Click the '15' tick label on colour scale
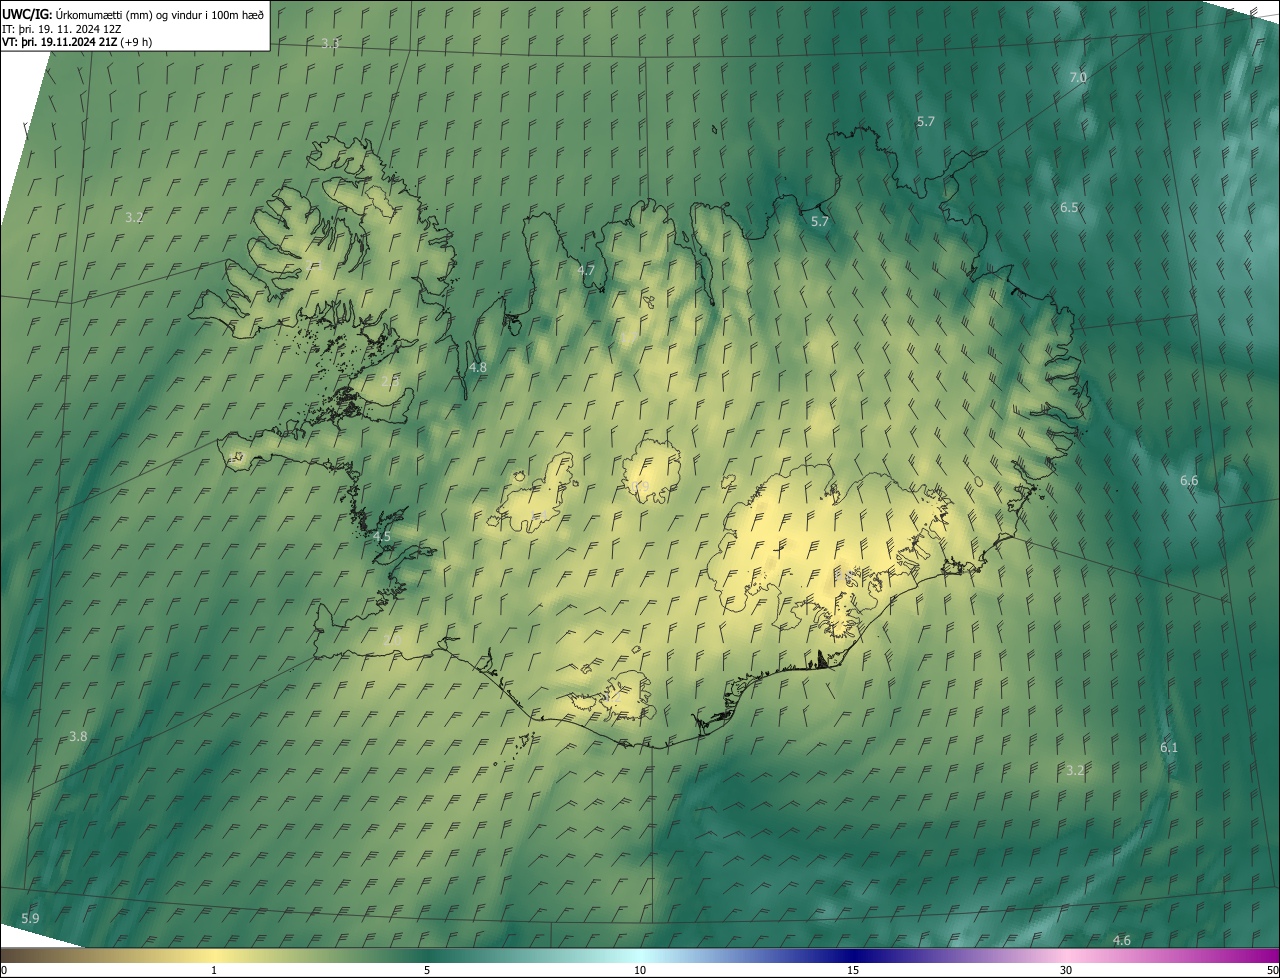The height and width of the screenshot is (978, 1280). [853, 970]
